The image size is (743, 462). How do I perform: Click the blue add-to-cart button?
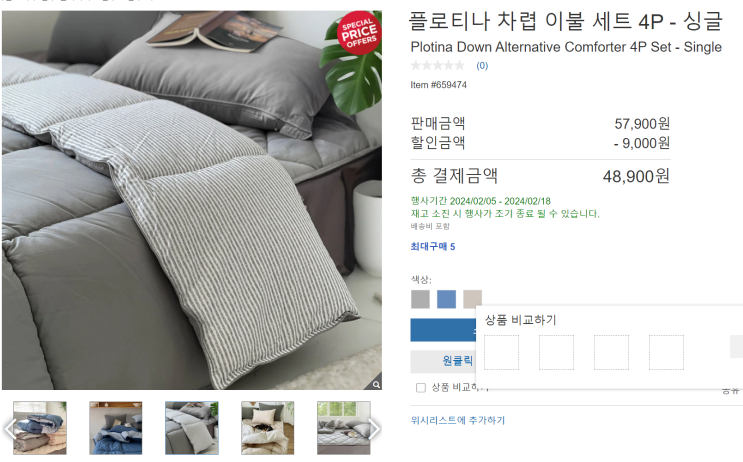coord(444,330)
